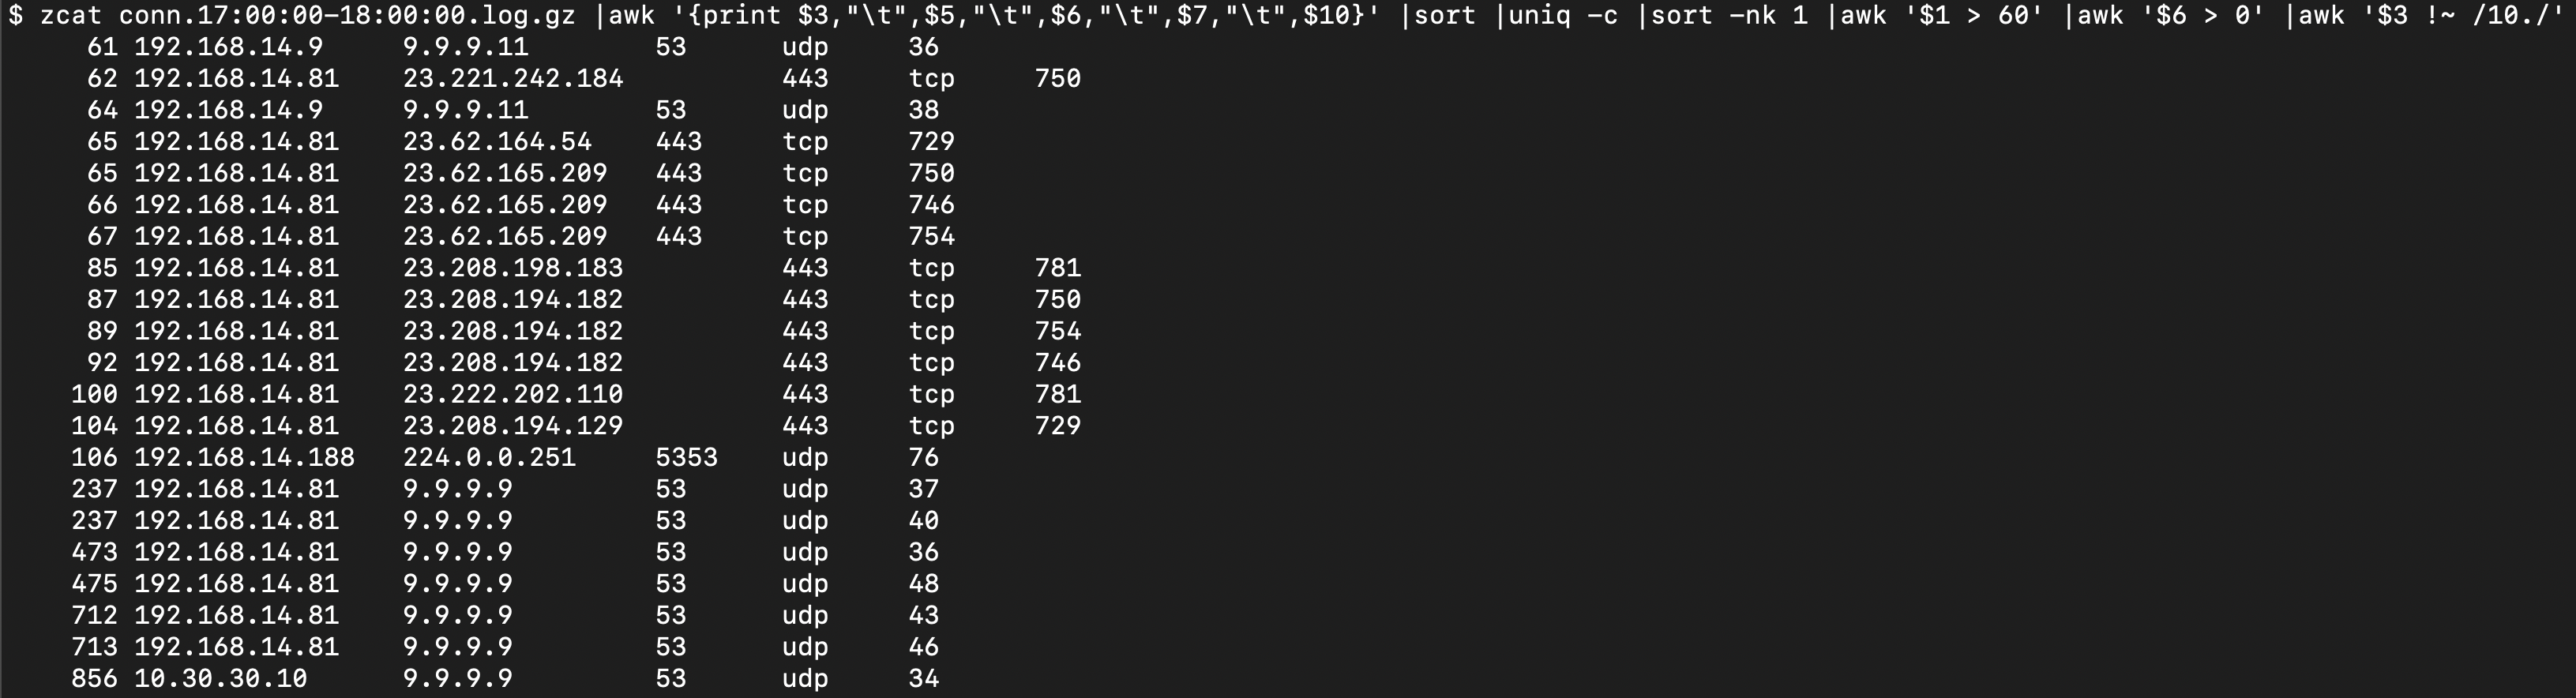The image size is (2576, 698).
Task: Click destination IP 23.221.242.184
Action: 513,78
